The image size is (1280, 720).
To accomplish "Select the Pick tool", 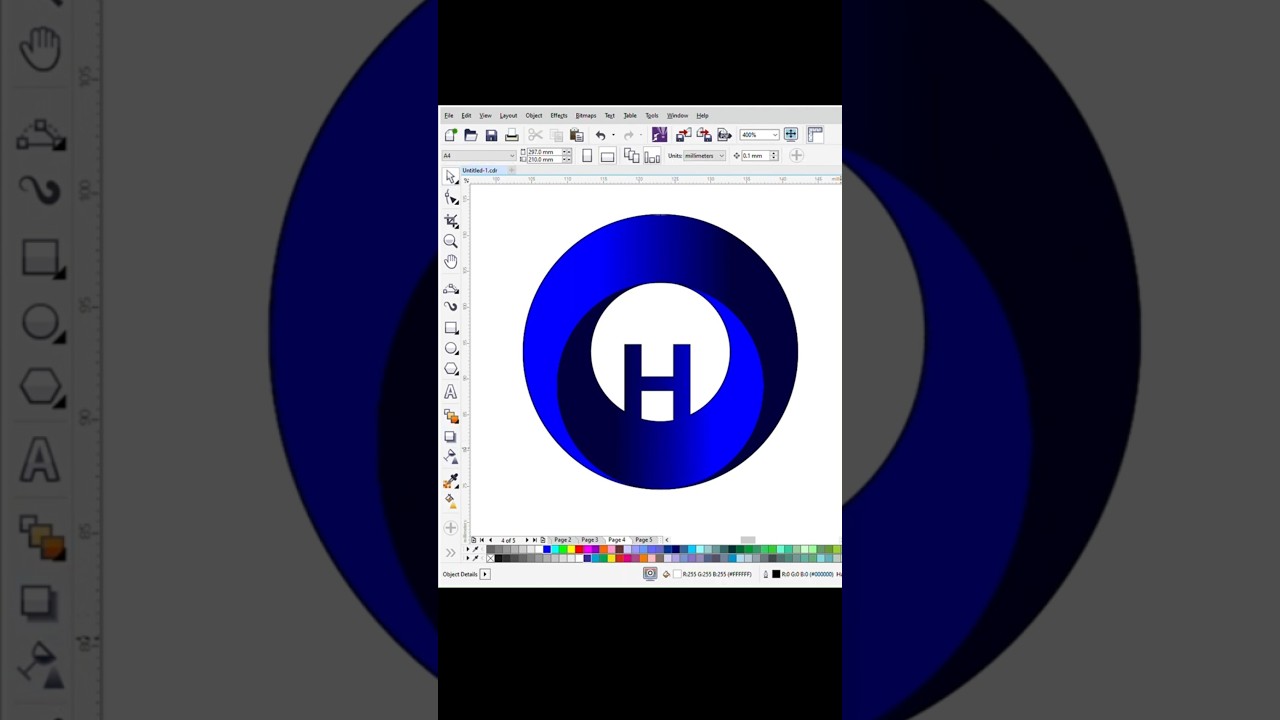I will 451,176.
